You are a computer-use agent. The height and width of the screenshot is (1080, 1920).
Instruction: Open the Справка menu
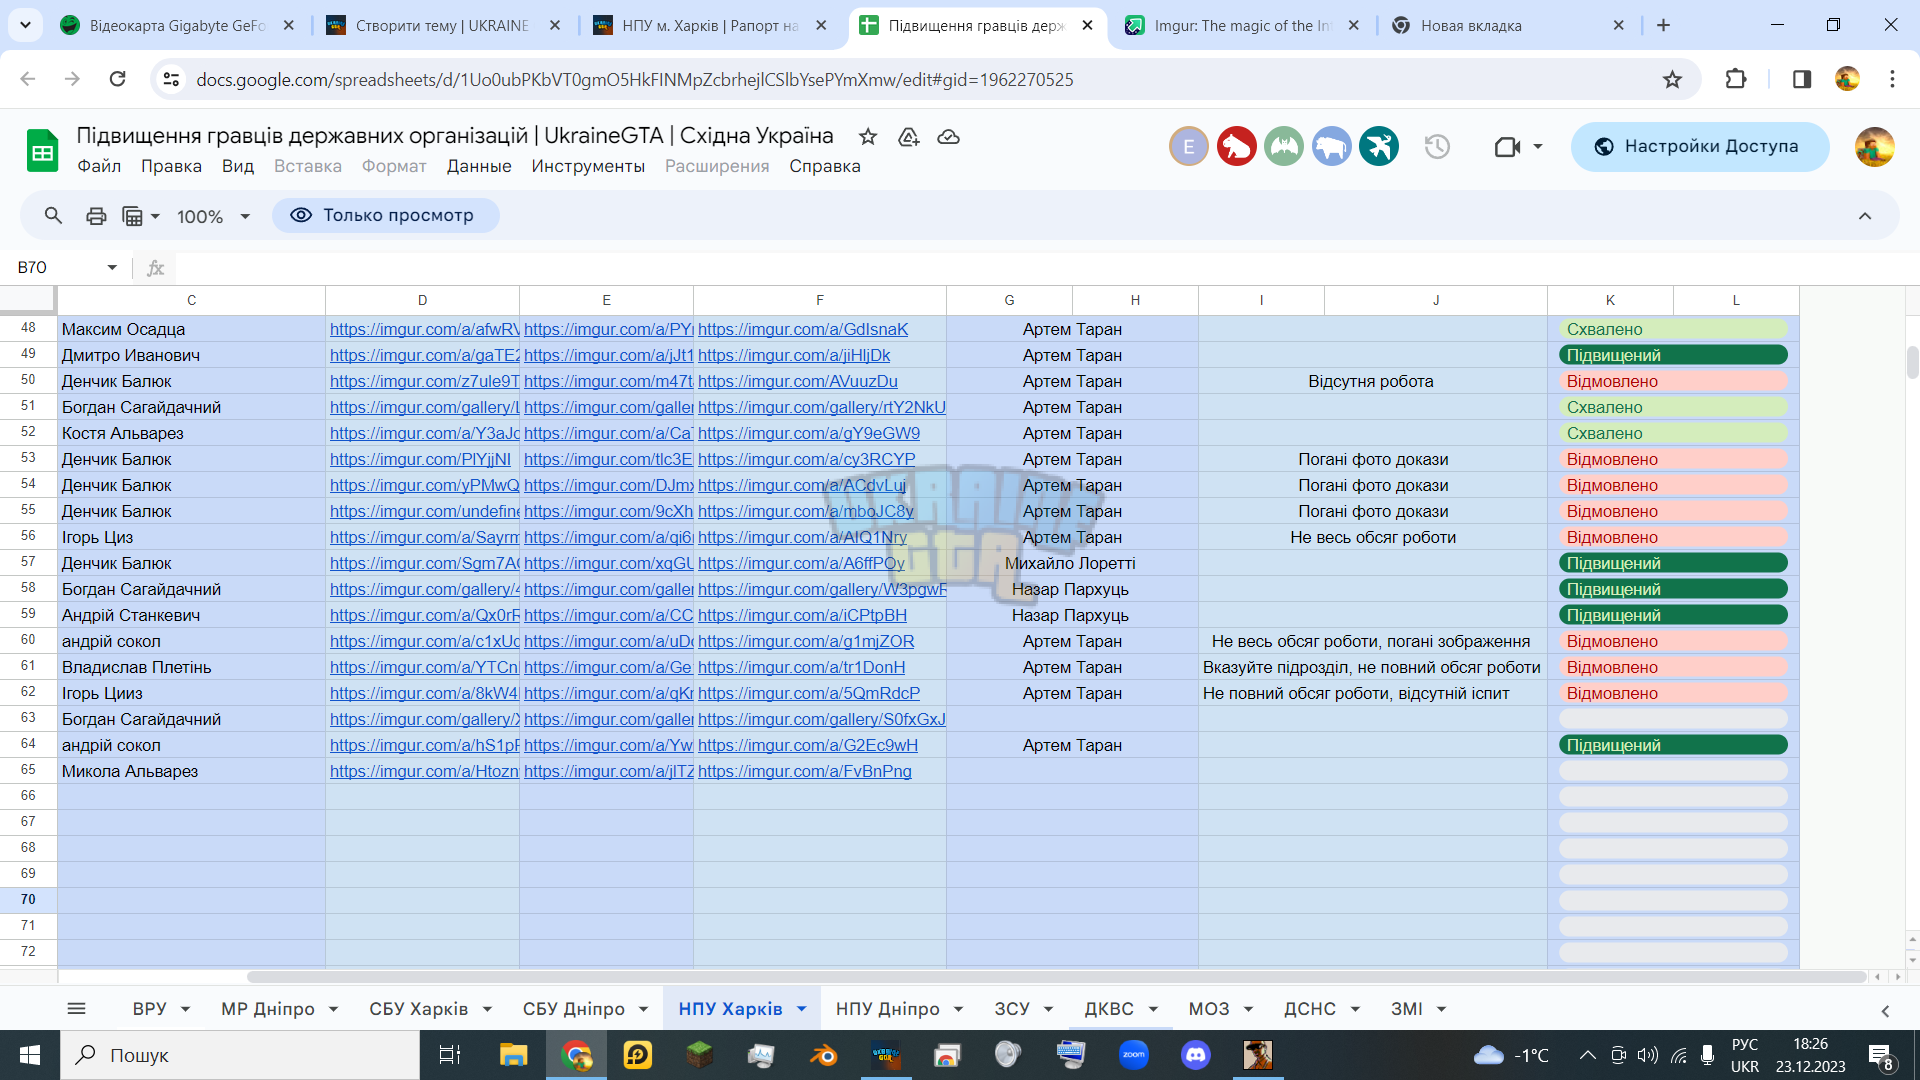[x=824, y=166]
